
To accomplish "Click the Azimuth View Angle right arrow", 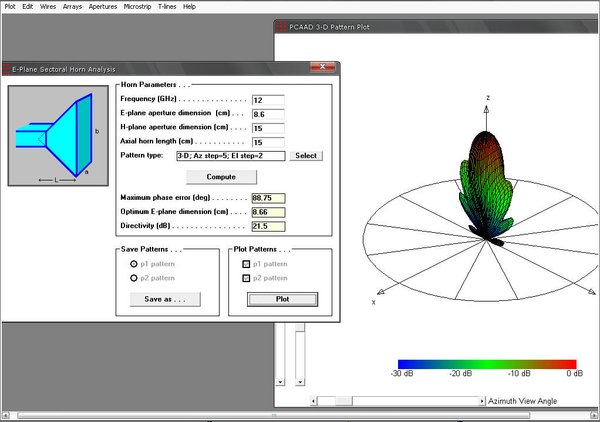I will pos(482,401).
